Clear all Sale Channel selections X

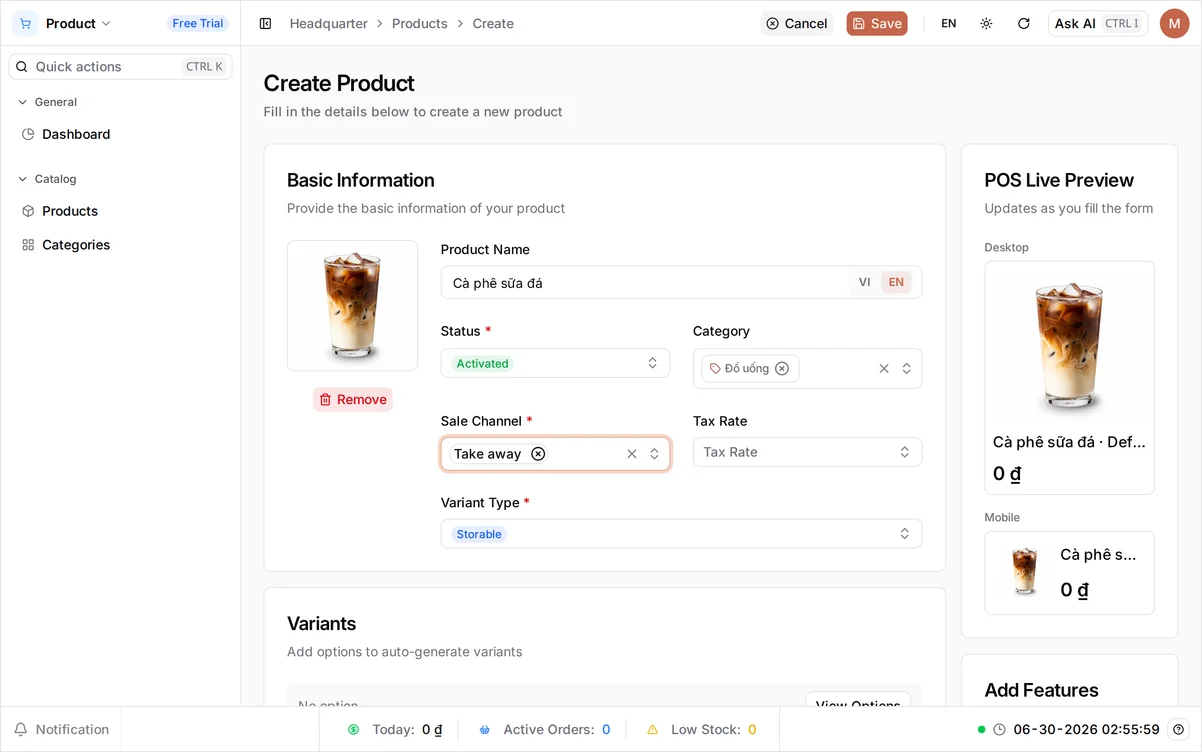tap(632, 453)
